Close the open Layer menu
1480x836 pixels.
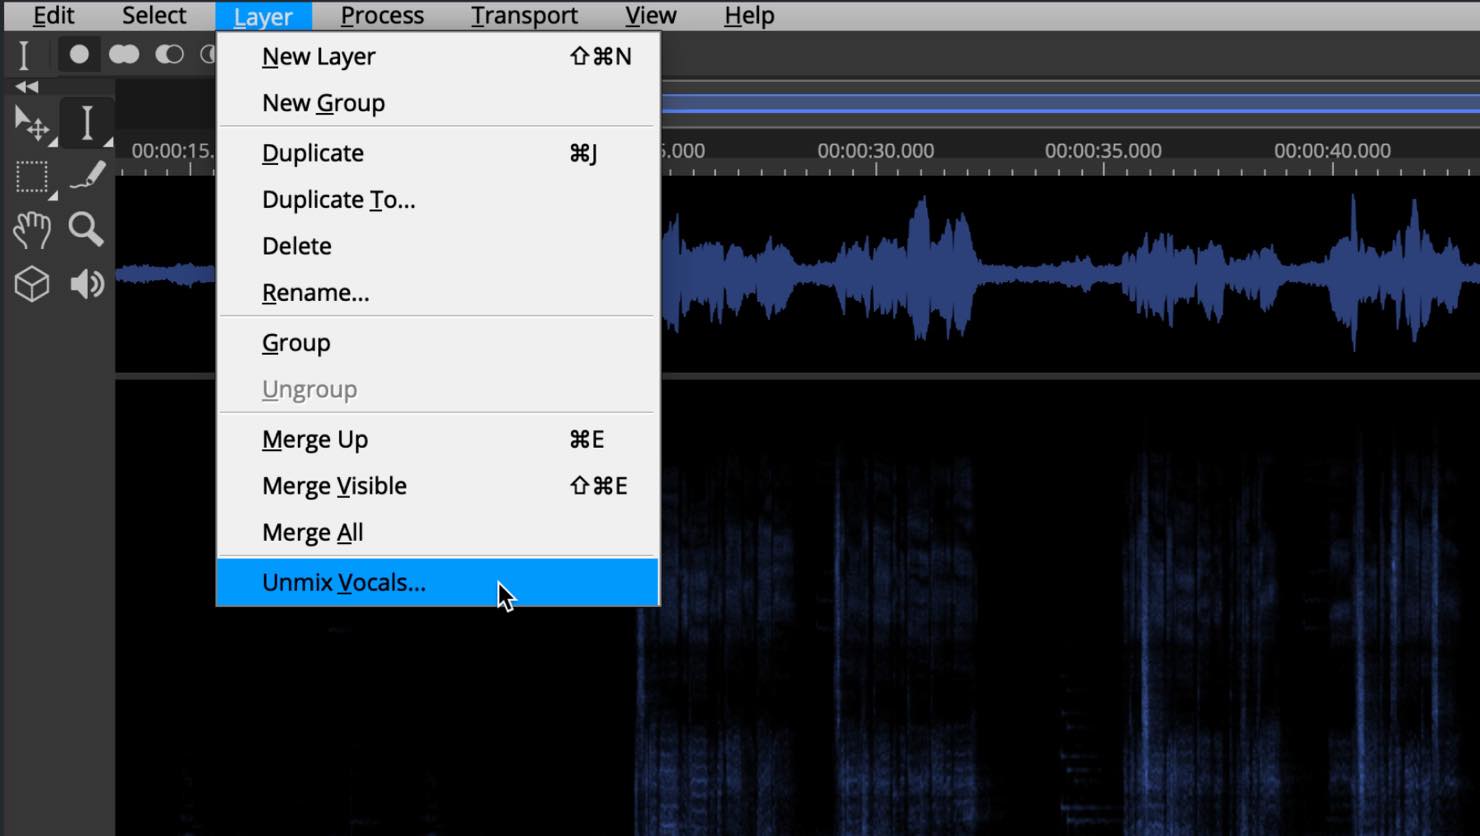click(263, 16)
